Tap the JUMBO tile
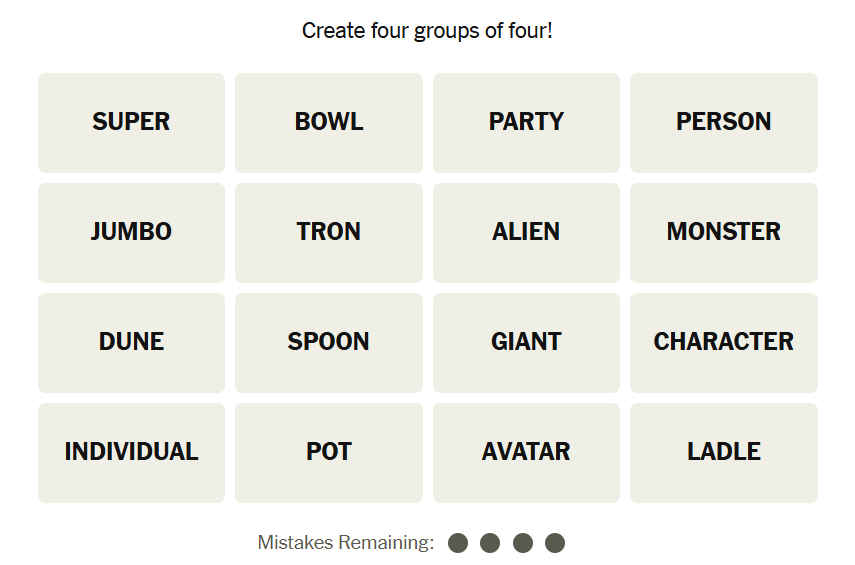855x565 pixels. (131, 232)
